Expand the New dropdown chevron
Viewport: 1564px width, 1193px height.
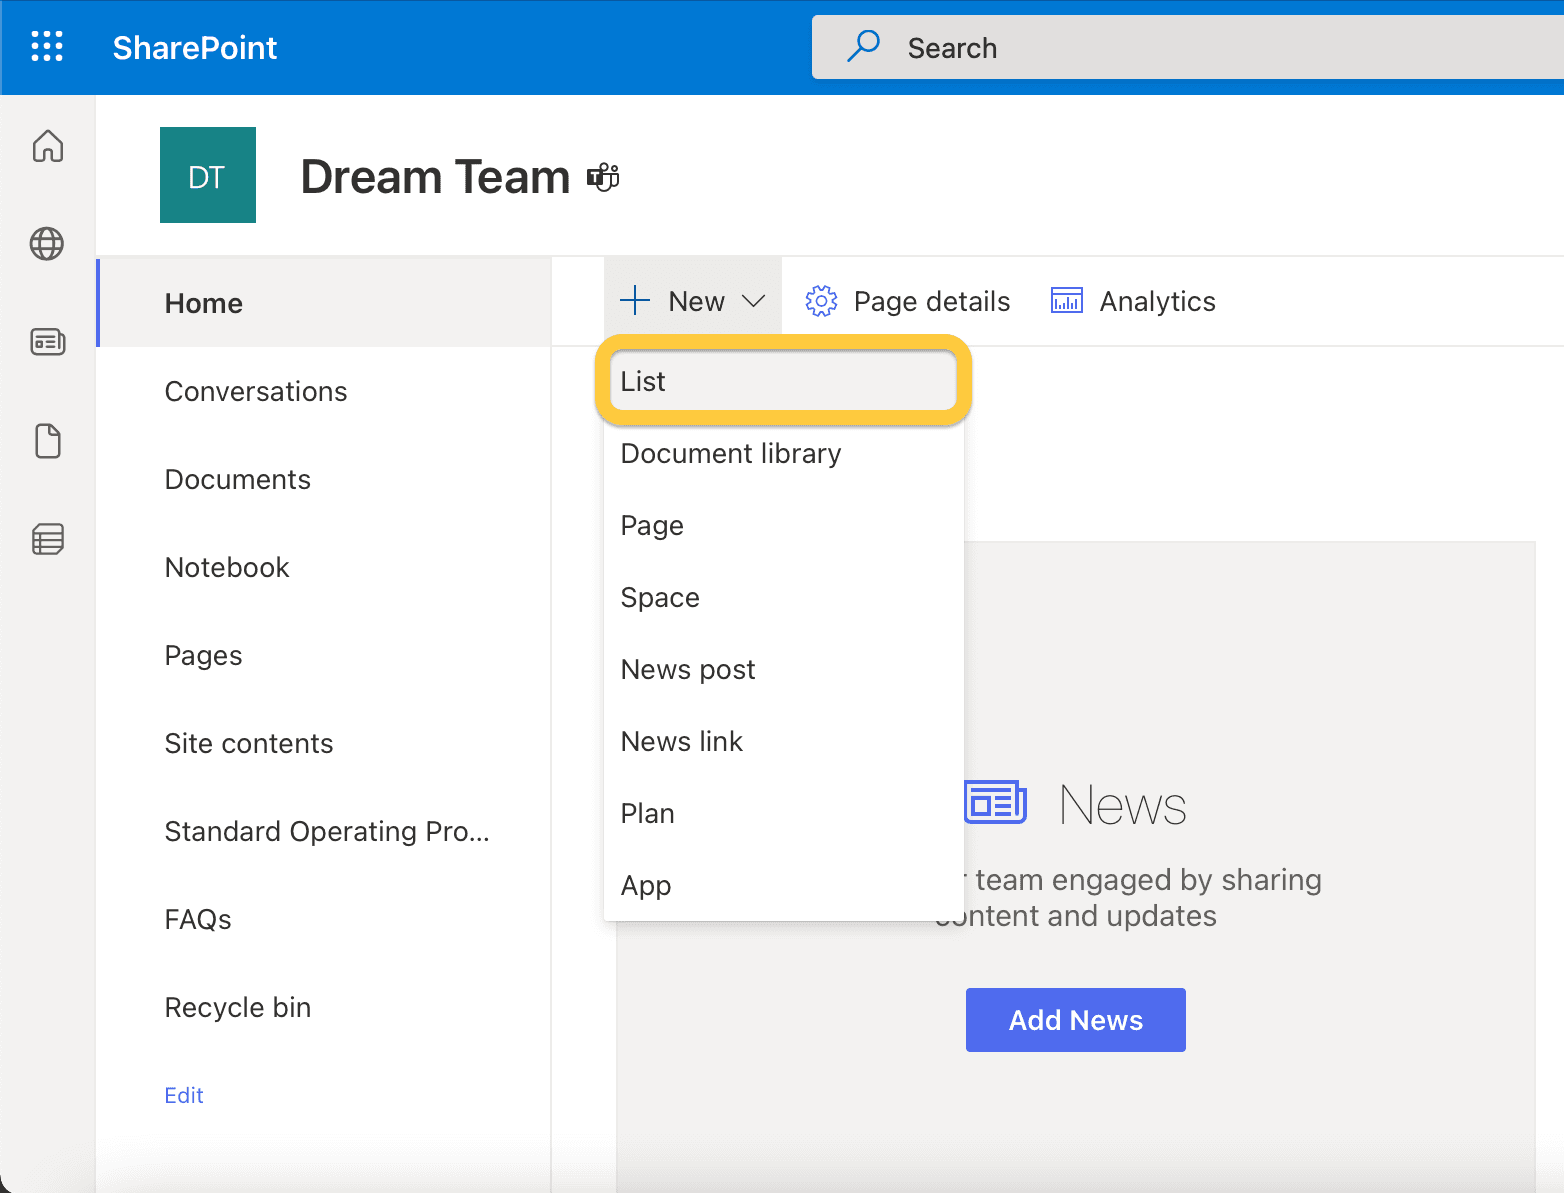click(x=753, y=300)
